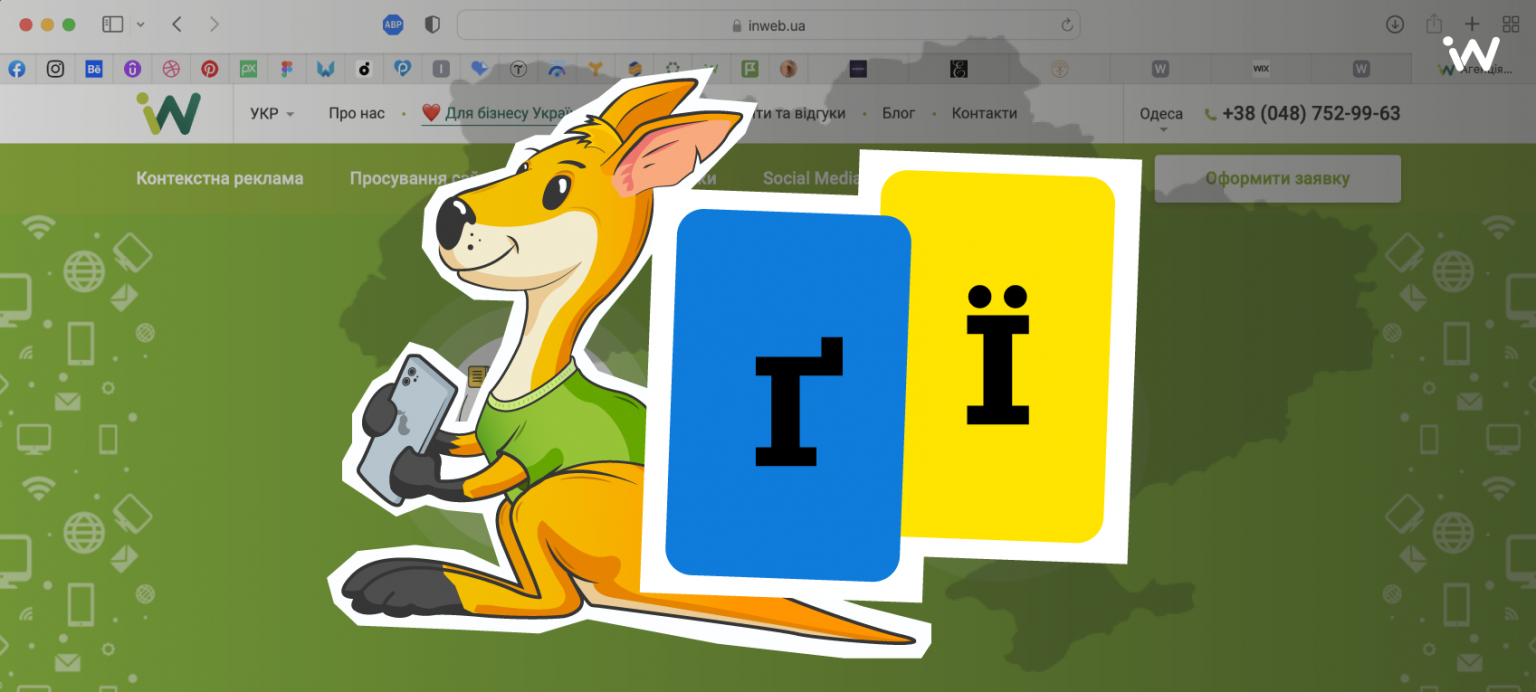Viewport: 1536px width, 692px height.
Task: Open the green dotted circle icon tab
Action: (x=672, y=69)
